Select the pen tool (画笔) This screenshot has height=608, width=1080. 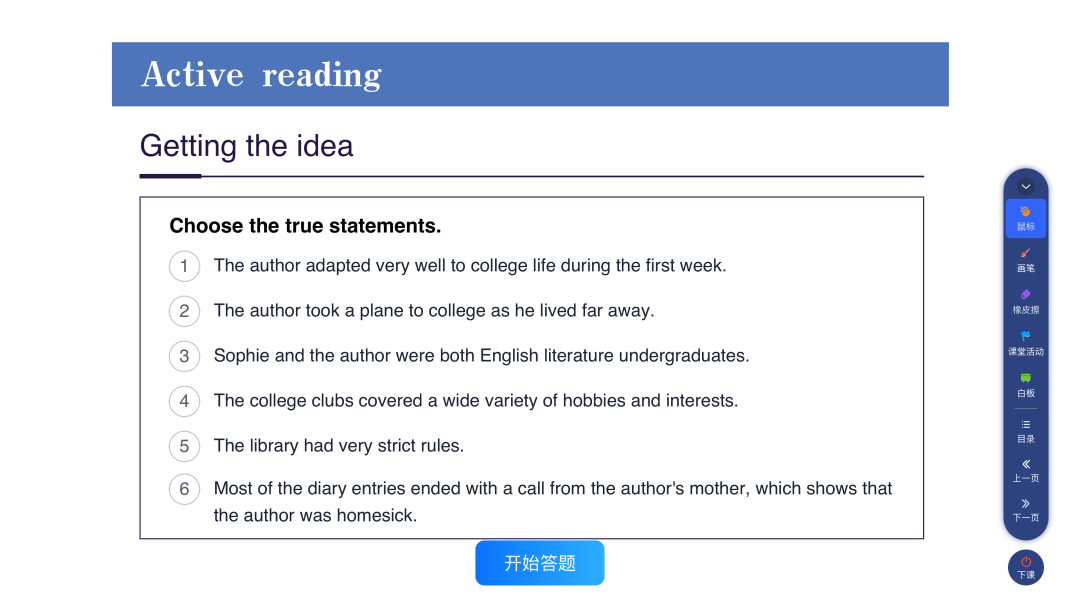pos(1026,260)
